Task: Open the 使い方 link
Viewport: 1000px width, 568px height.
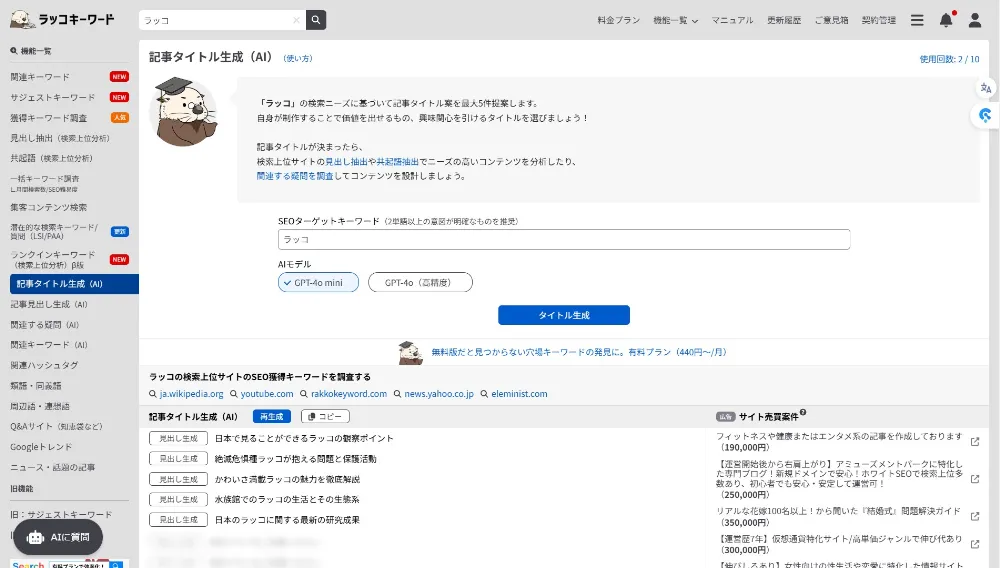Action: click(298, 59)
